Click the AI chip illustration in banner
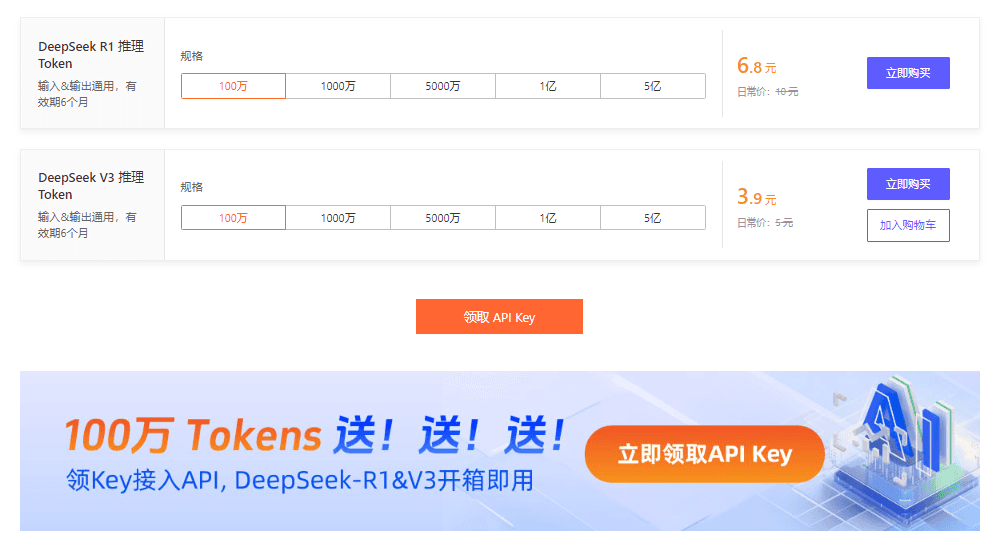 tap(904, 451)
